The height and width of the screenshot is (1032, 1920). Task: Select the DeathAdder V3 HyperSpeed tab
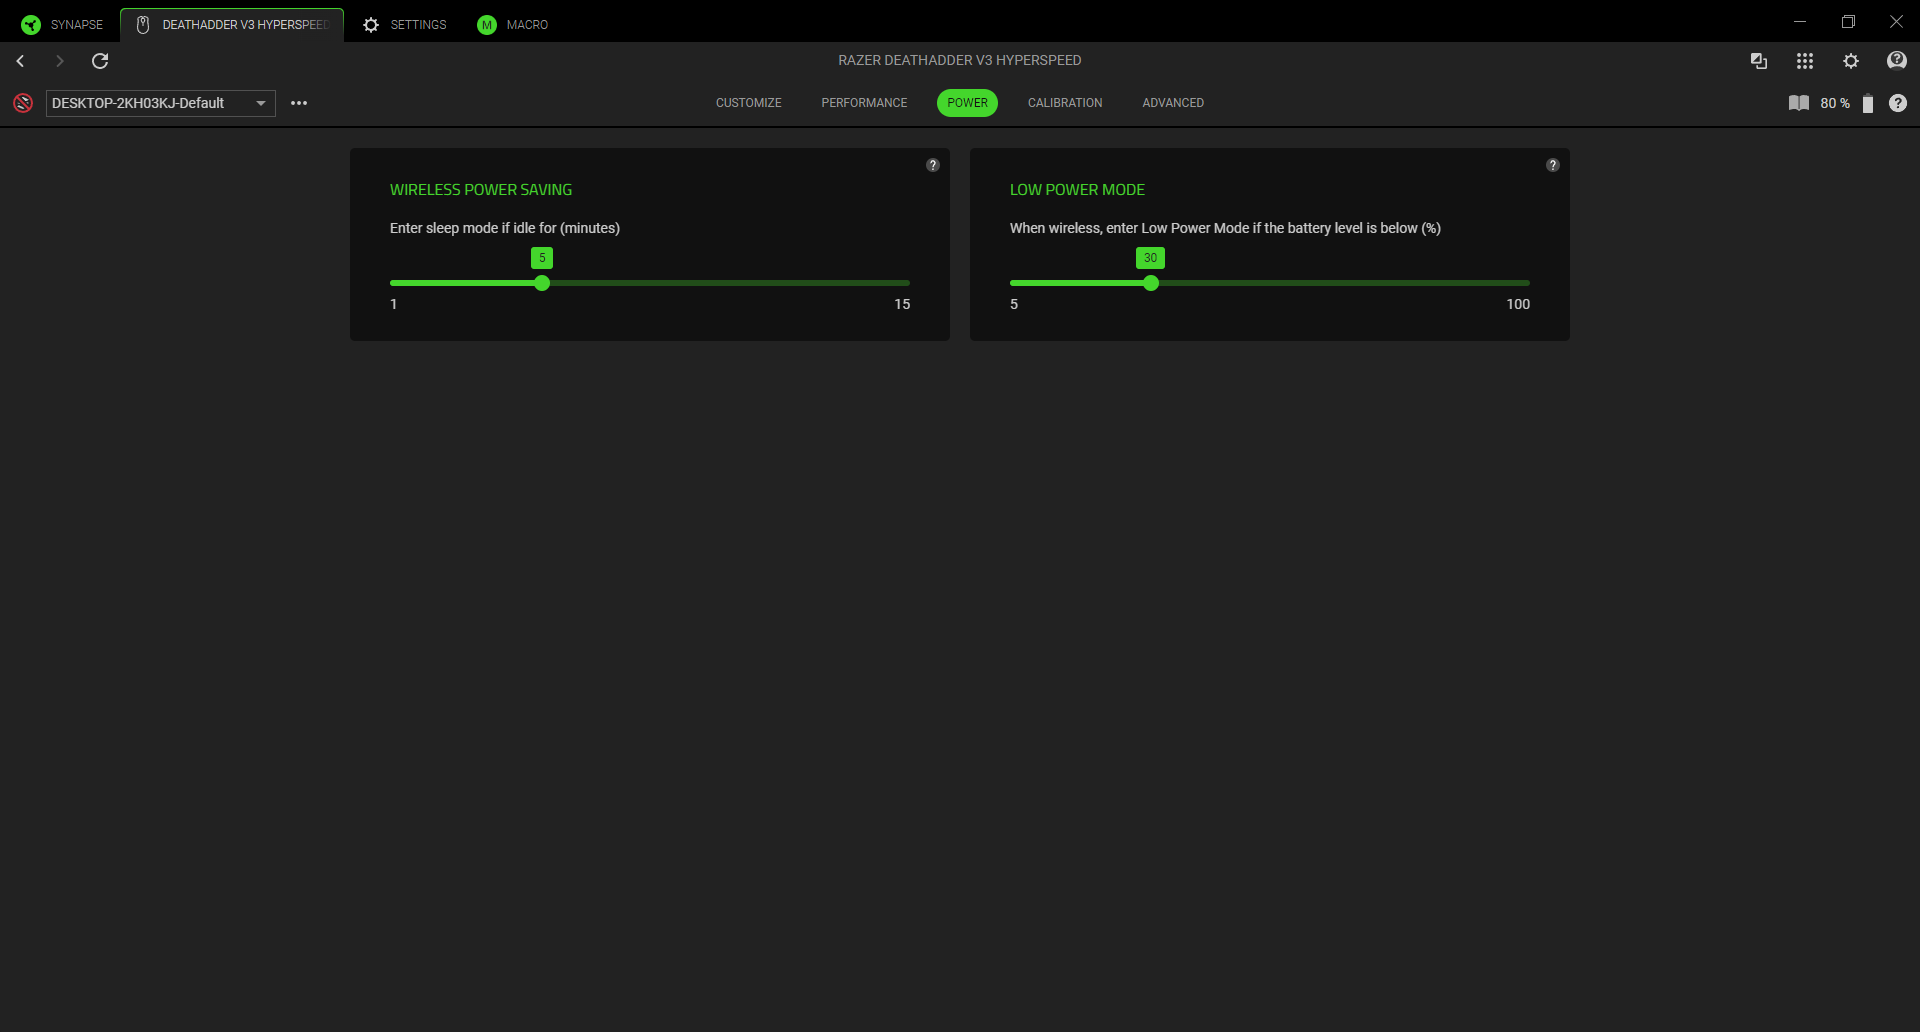coord(232,24)
